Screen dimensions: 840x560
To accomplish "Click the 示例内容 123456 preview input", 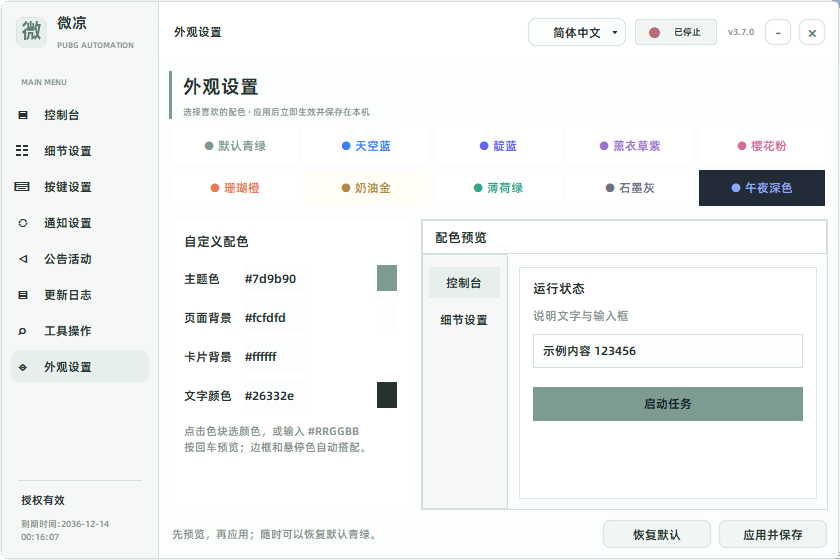I will 668,351.
